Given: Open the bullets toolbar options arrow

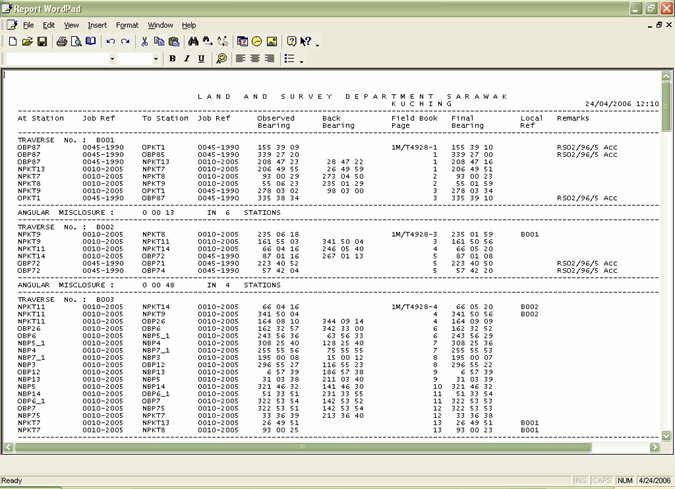Looking at the screenshot, I should click(302, 60).
